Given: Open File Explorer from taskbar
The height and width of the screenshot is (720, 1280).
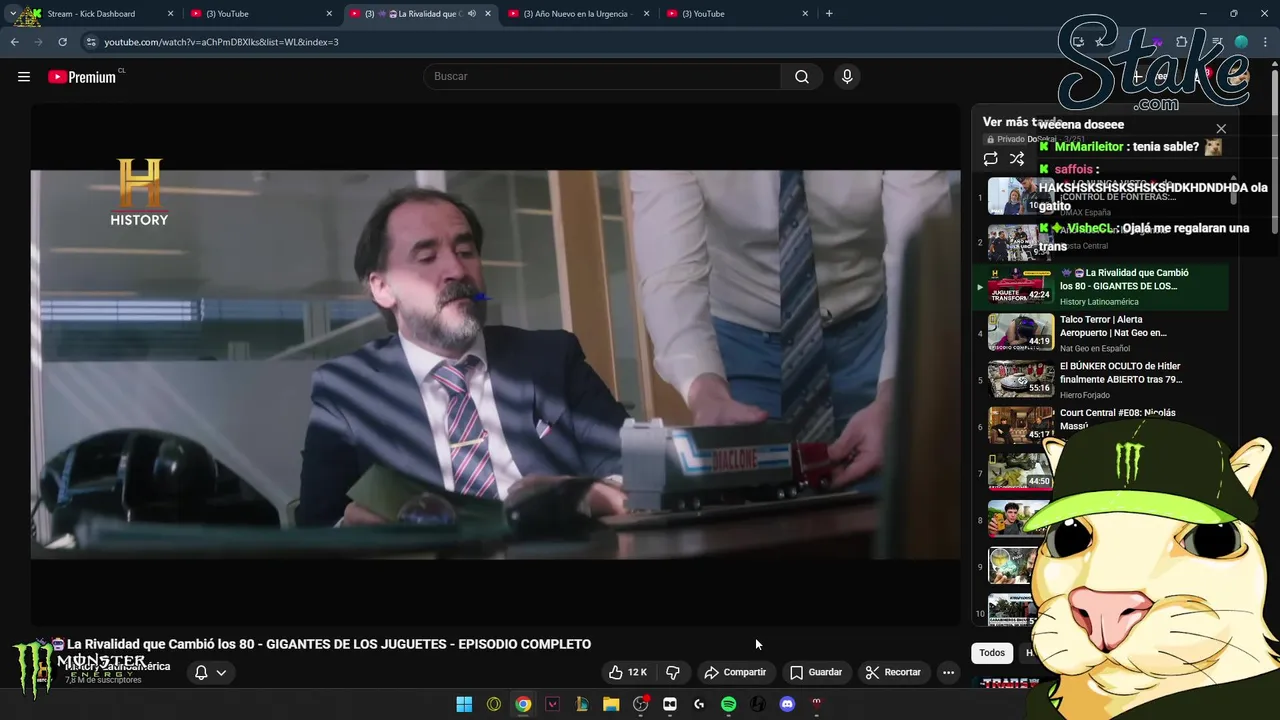Looking at the screenshot, I should click(611, 704).
